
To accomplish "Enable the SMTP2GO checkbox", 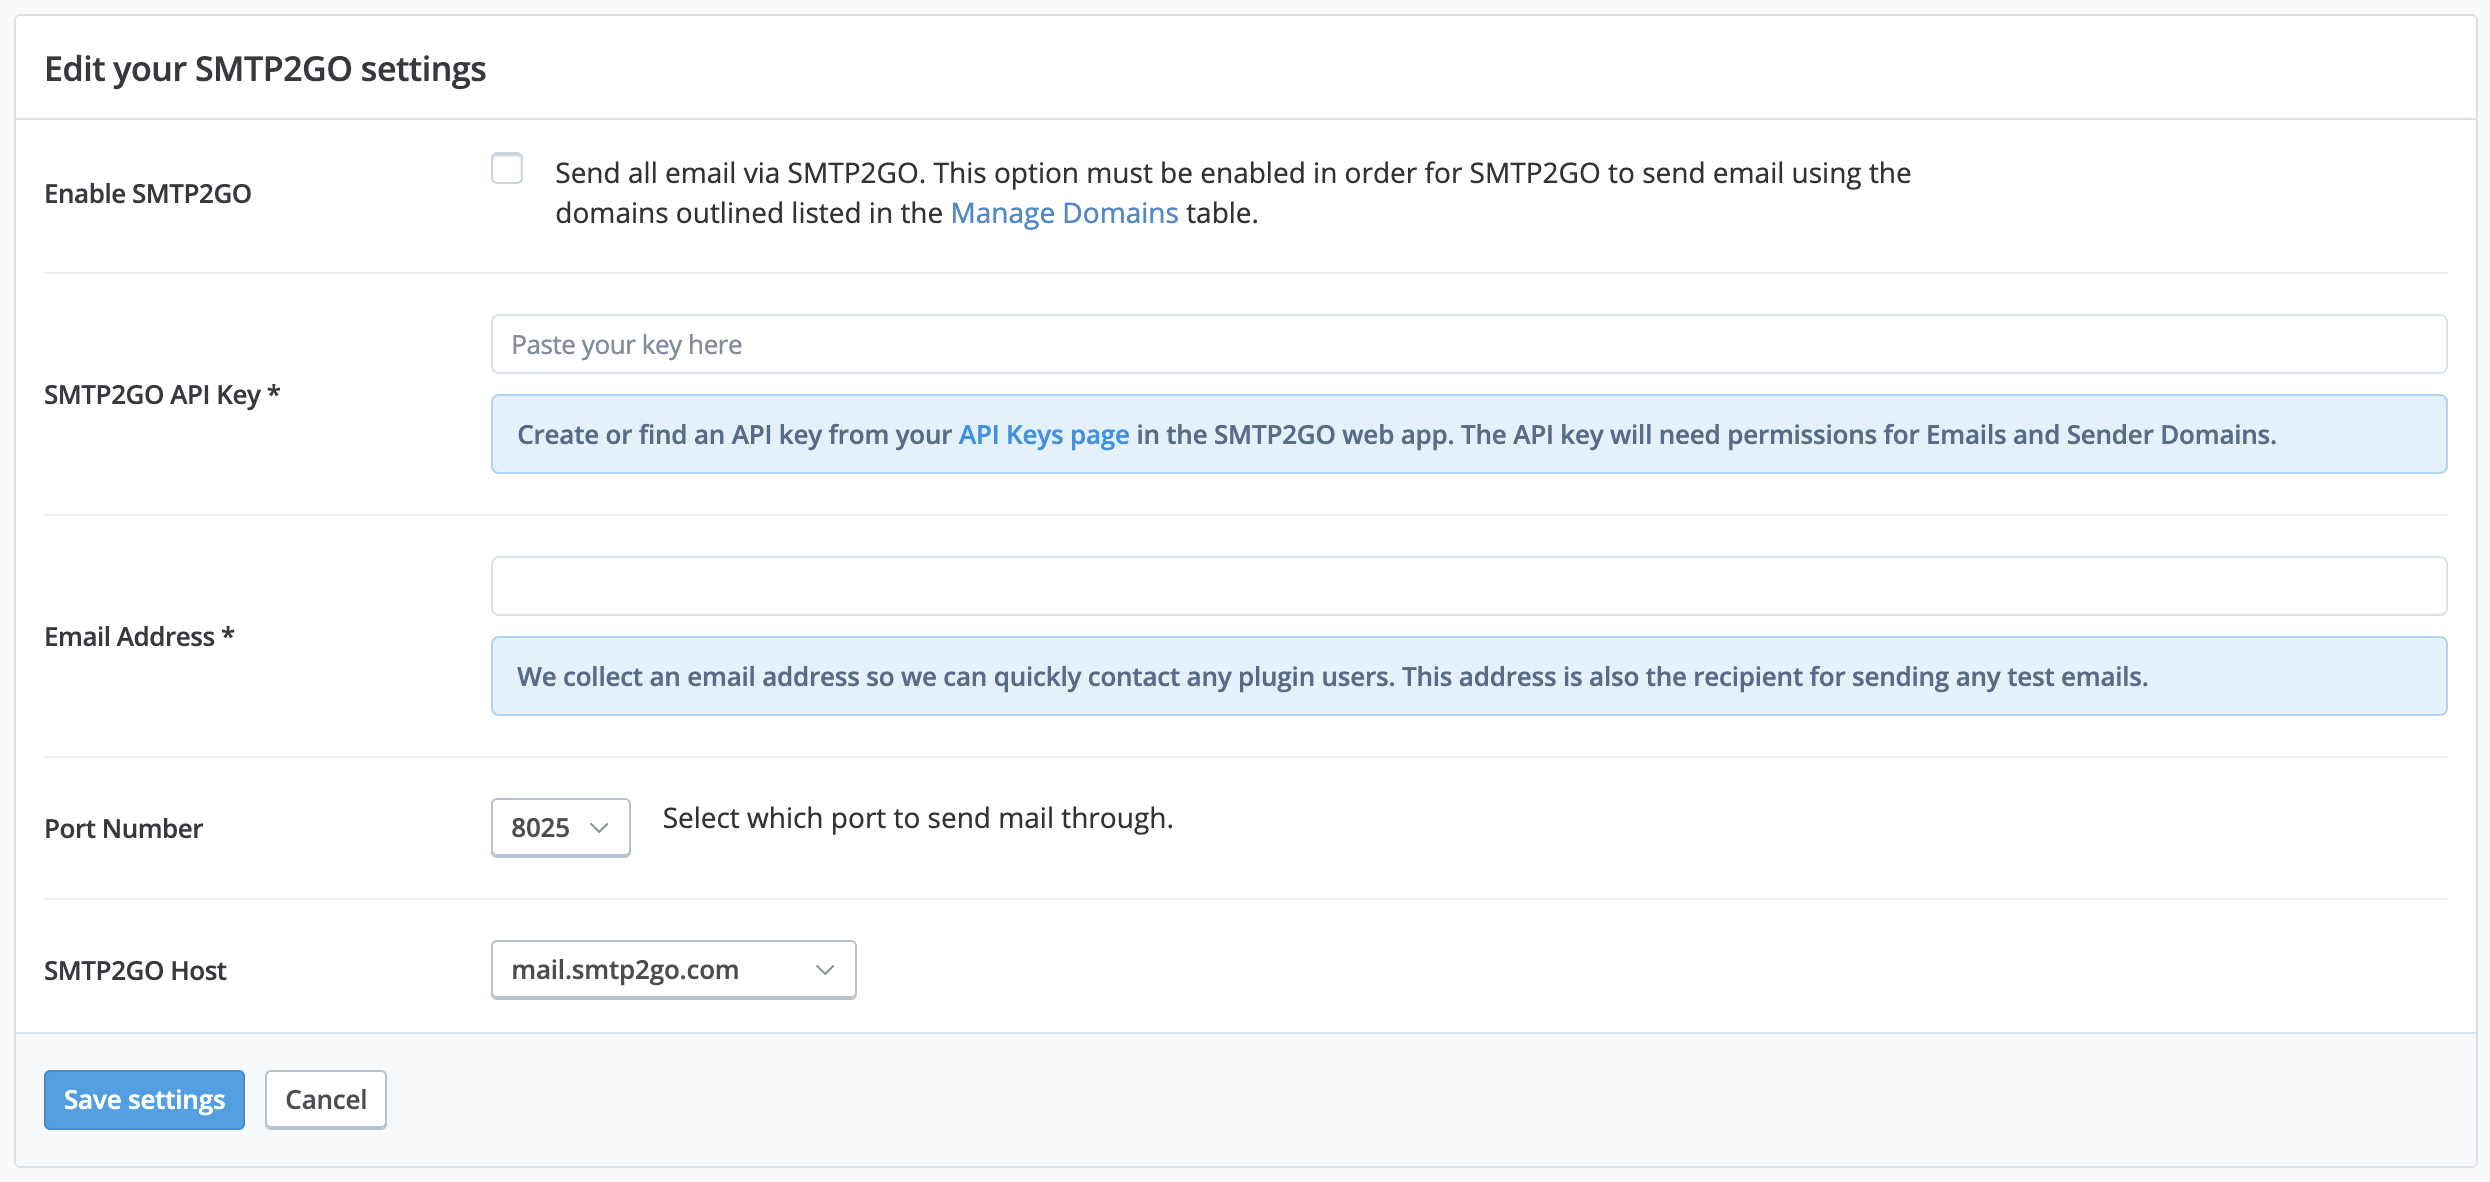I will 507,169.
